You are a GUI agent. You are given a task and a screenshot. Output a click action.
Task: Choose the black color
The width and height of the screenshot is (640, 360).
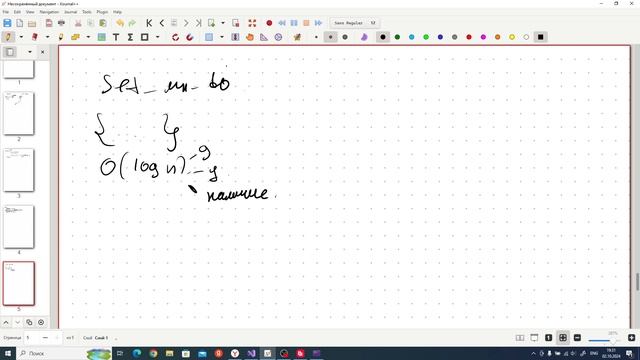(x=383, y=37)
